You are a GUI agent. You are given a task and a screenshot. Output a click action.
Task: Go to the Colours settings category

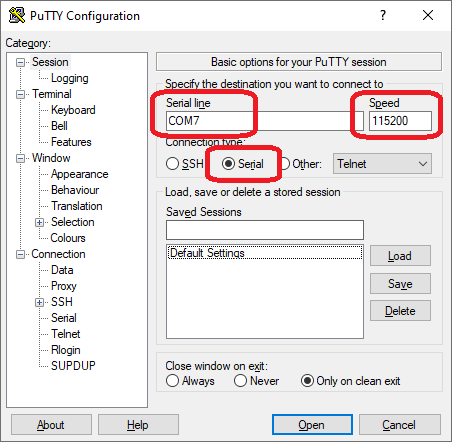click(x=68, y=238)
